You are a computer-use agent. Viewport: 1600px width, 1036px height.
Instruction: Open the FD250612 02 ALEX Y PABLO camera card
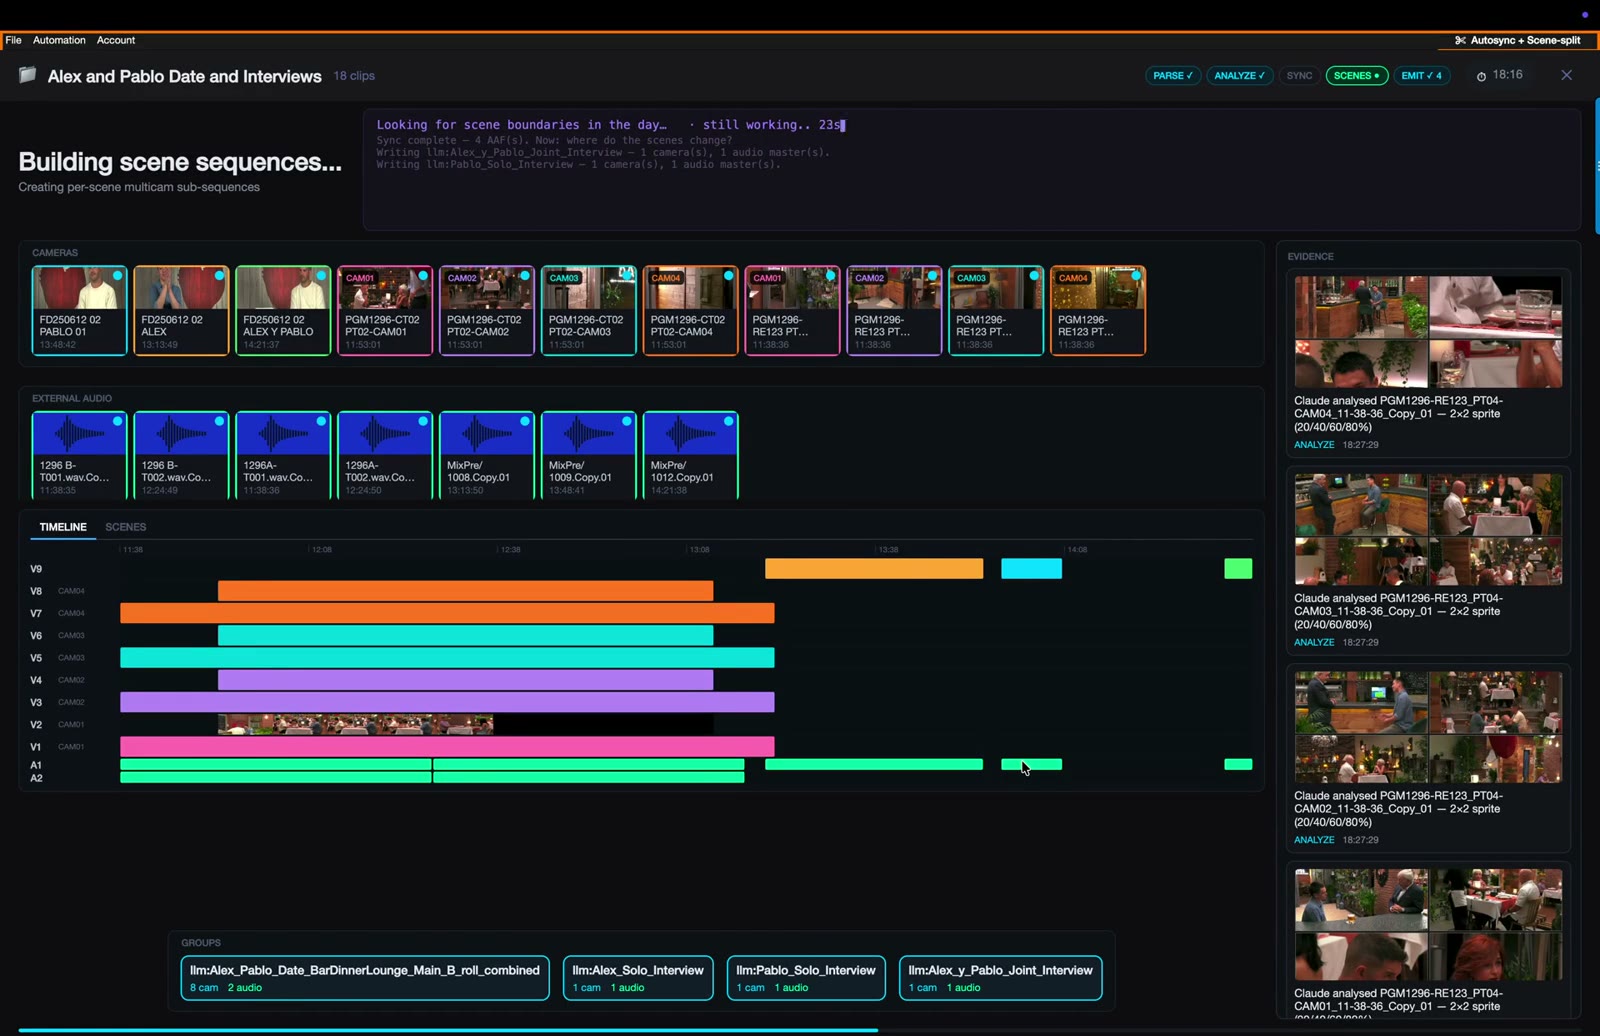(283, 310)
